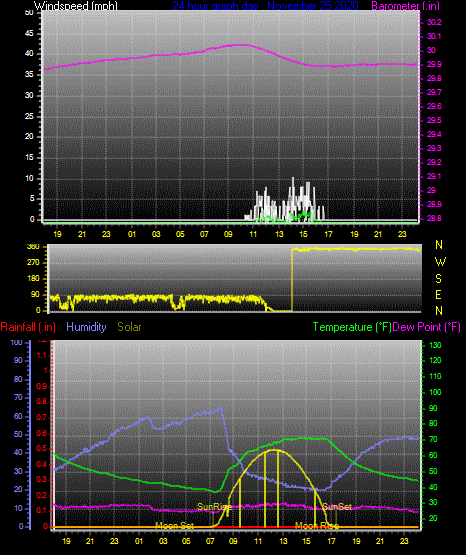
Task: Select the 28.8 barometer axis value
Action: (x=434, y=218)
